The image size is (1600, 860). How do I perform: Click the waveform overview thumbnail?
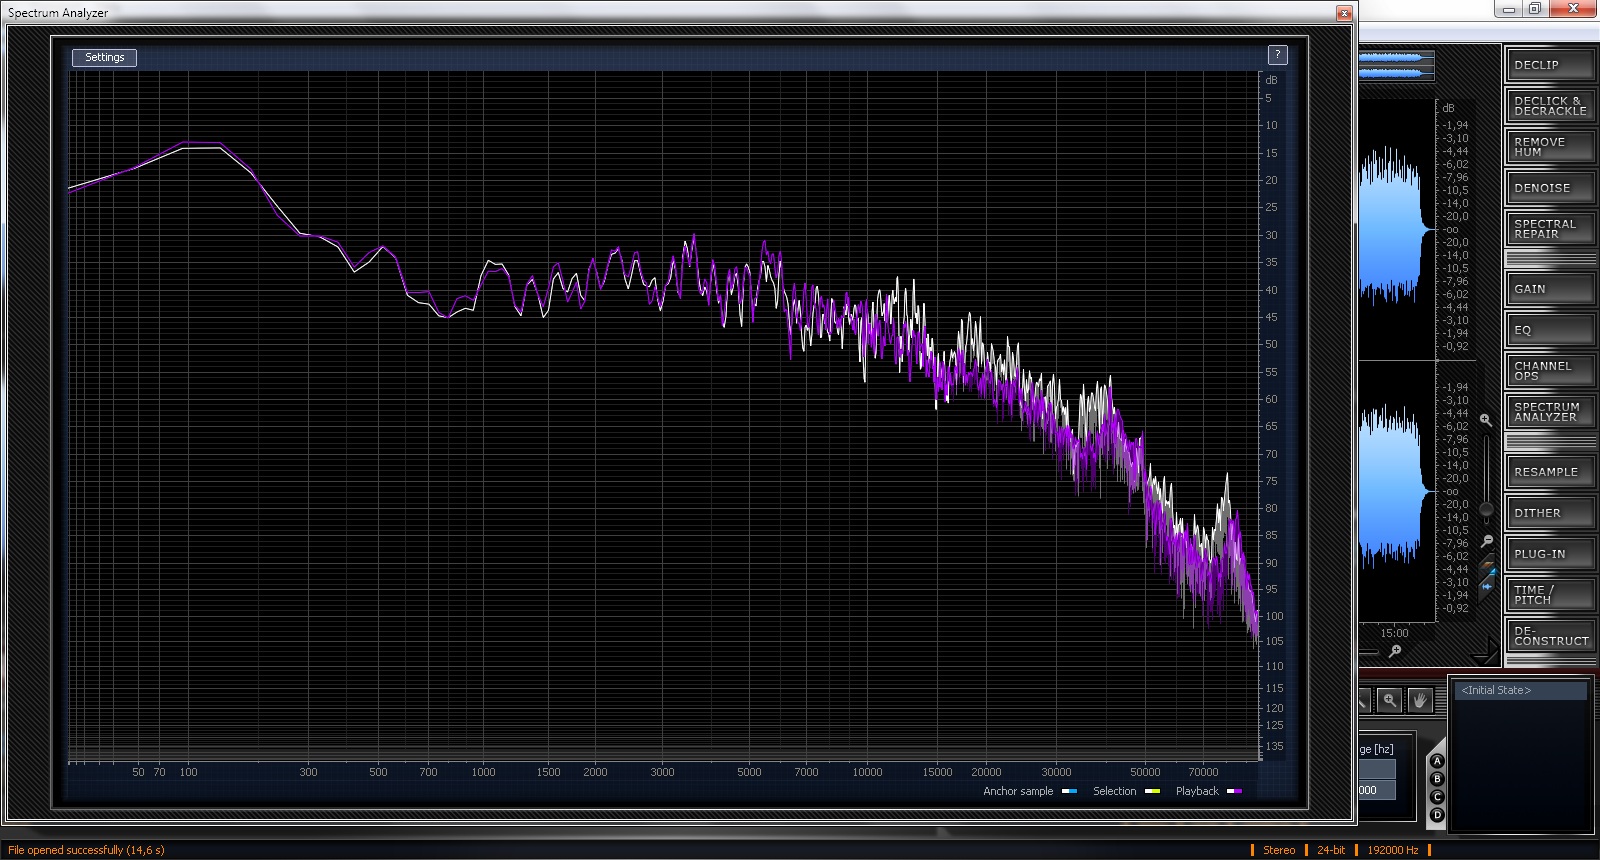pos(1397,65)
